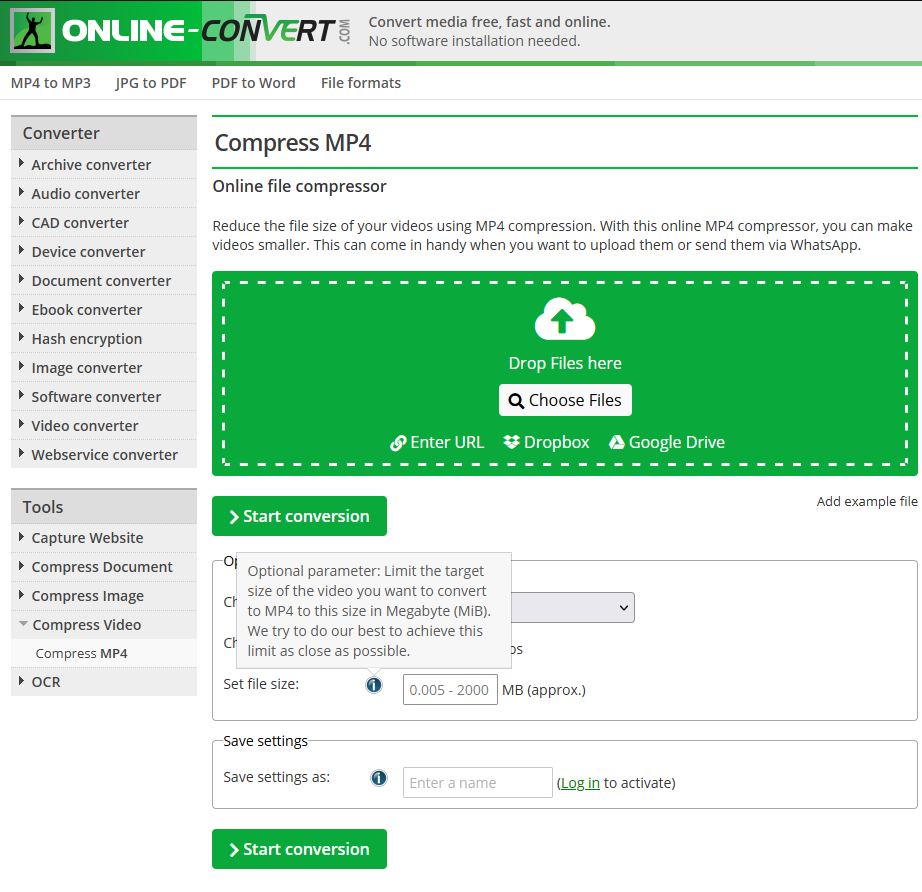Open OCR tool in sidebar
This screenshot has height=892, width=922.
click(46, 682)
